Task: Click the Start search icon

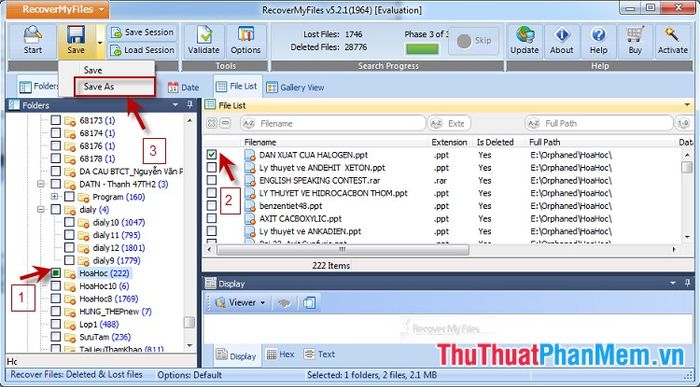Action: click(33, 35)
